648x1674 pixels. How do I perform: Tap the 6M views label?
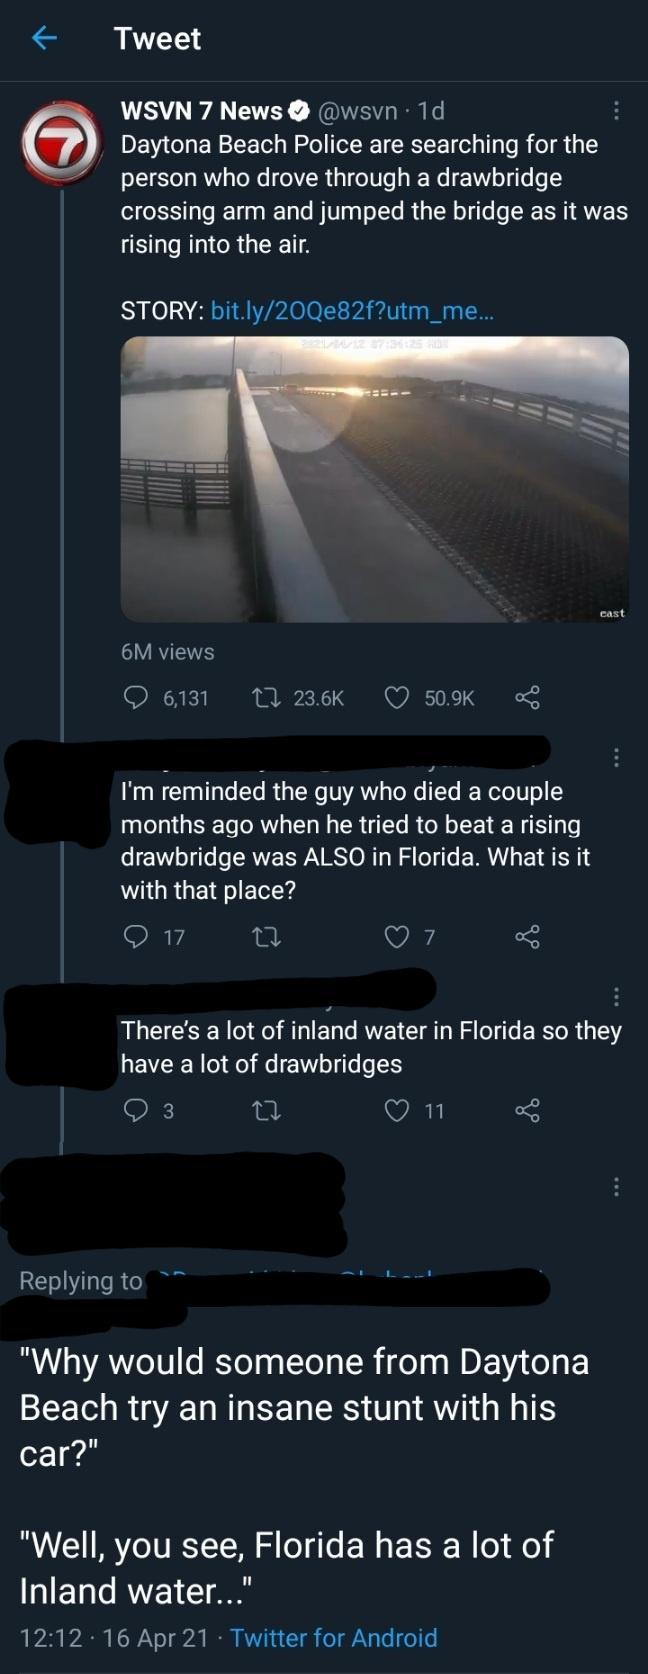pos(166,651)
